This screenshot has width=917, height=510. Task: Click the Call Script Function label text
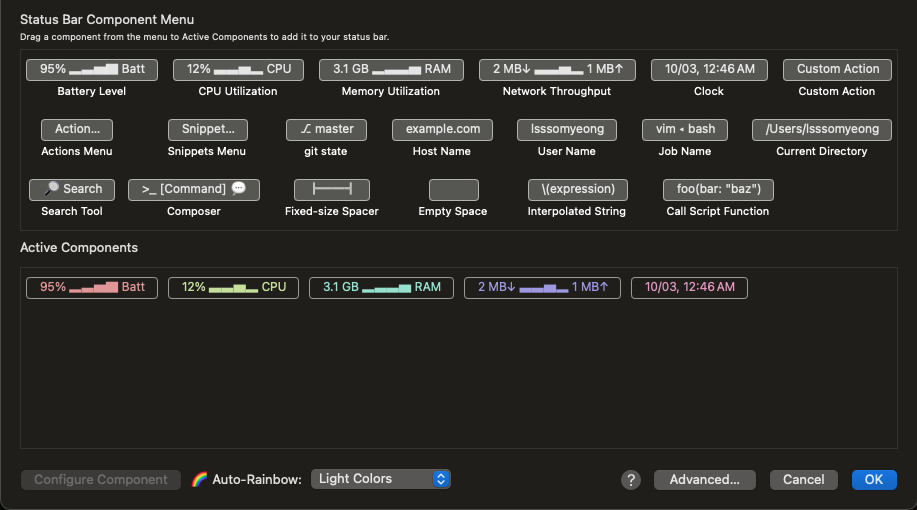click(718, 211)
